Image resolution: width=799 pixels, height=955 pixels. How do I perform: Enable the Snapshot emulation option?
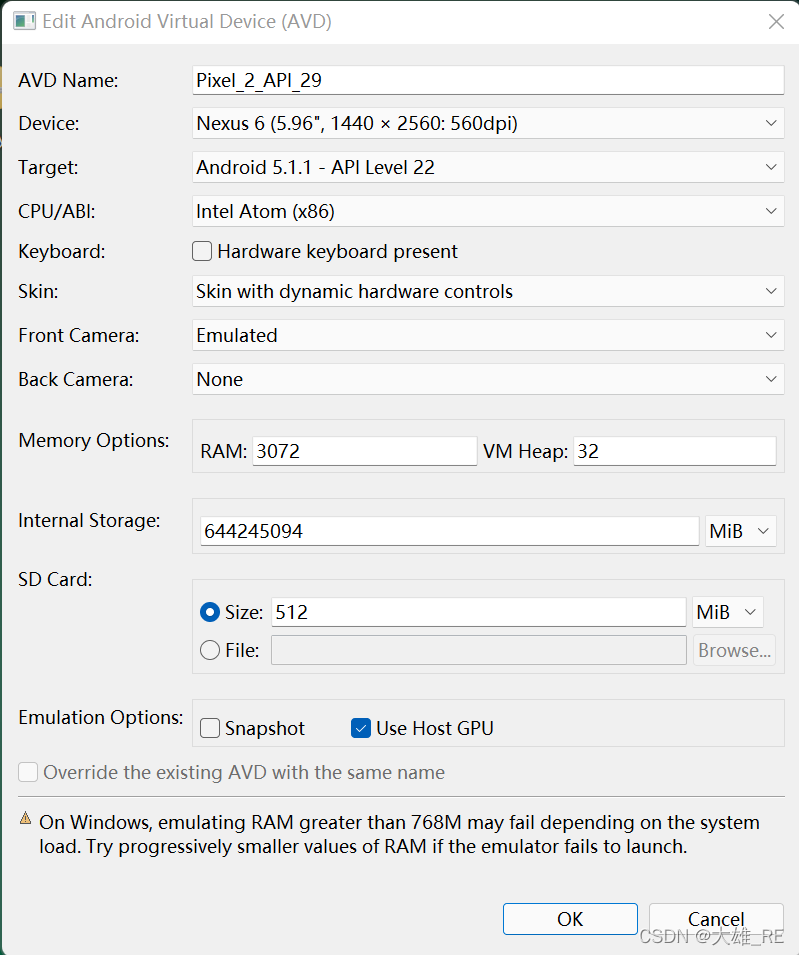coord(210,729)
